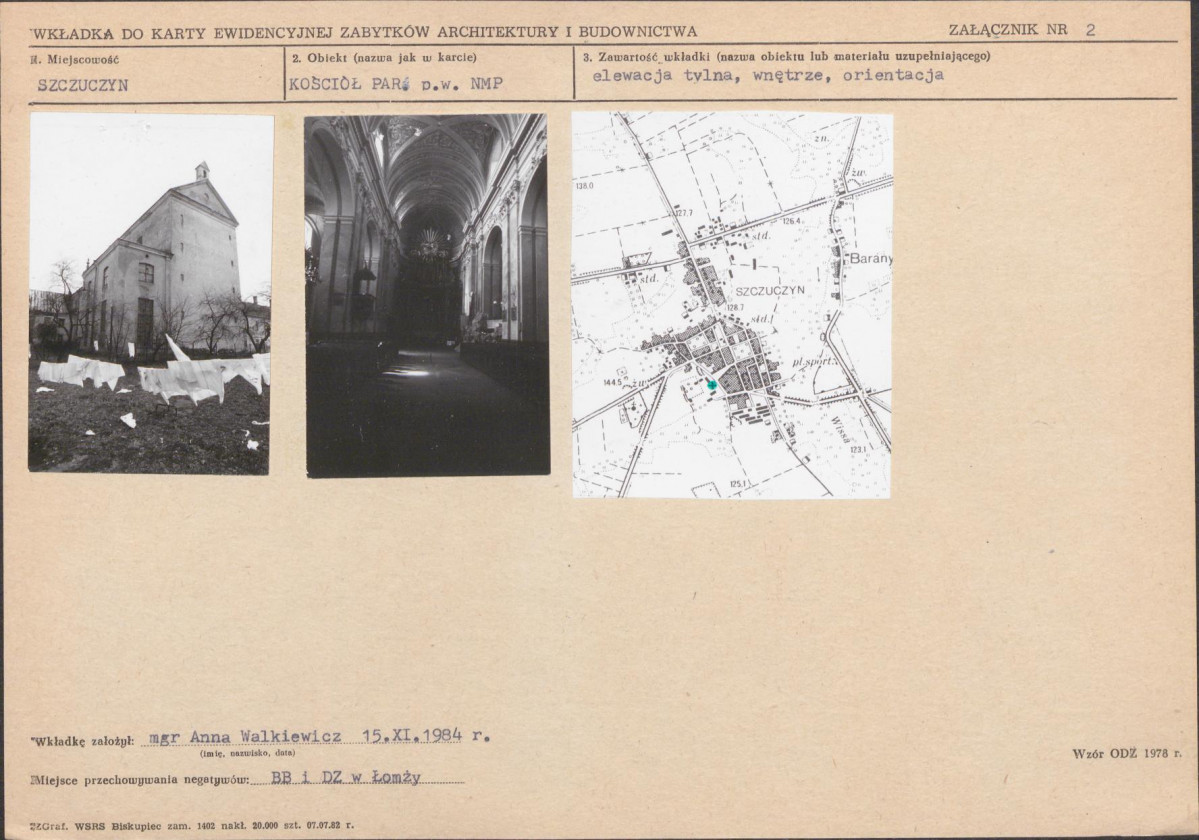Click the ZAŁĄCZNIK NR number 2
Image resolution: width=1199 pixels, height=840 pixels.
click(1090, 30)
